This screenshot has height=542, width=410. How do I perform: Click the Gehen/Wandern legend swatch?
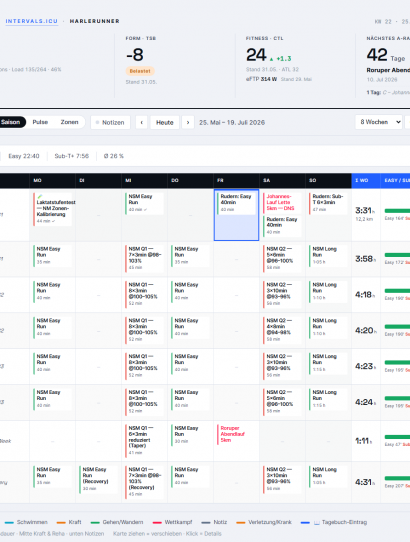pyautogui.click(x=95, y=522)
